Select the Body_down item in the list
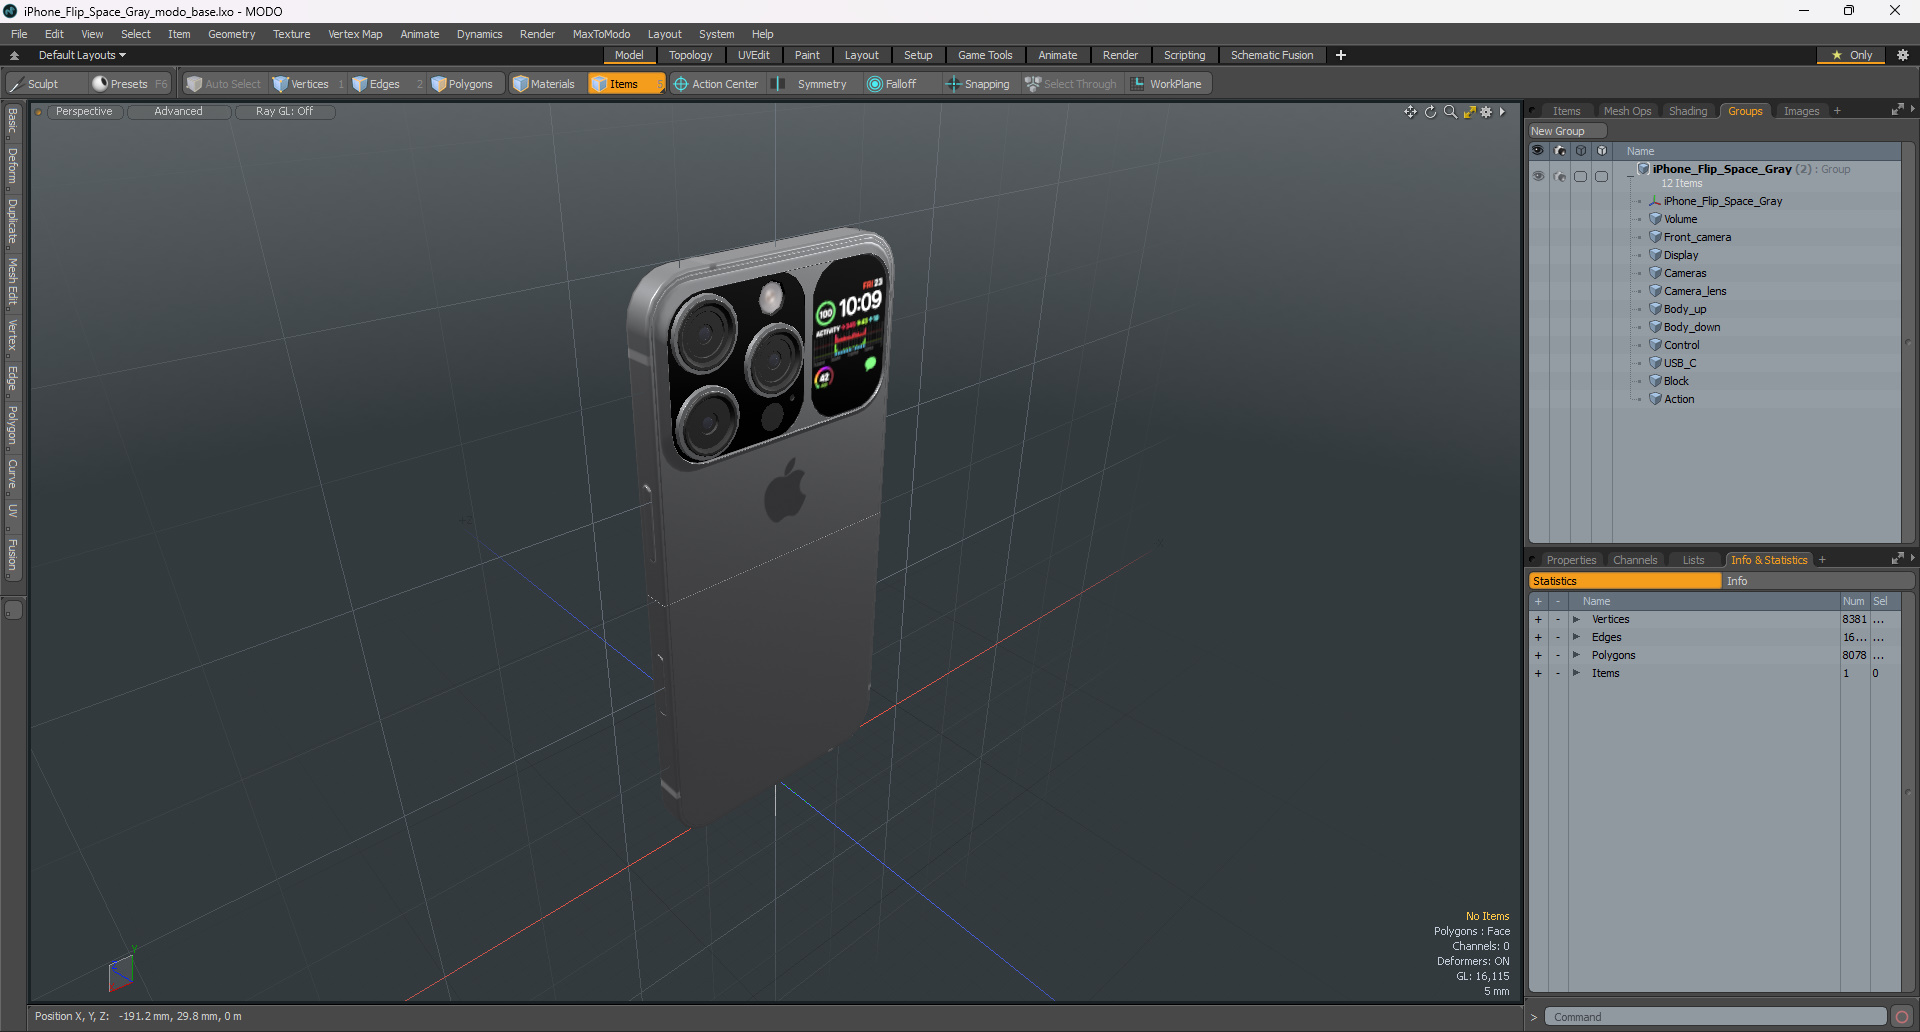1920x1032 pixels. (1692, 327)
